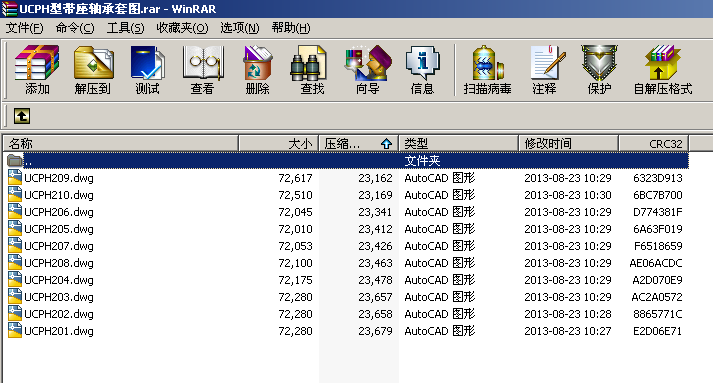Sort by Size (大小) column header
Image resolution: width=713 pixels, height=383 pixels.
tap(279, 144)
